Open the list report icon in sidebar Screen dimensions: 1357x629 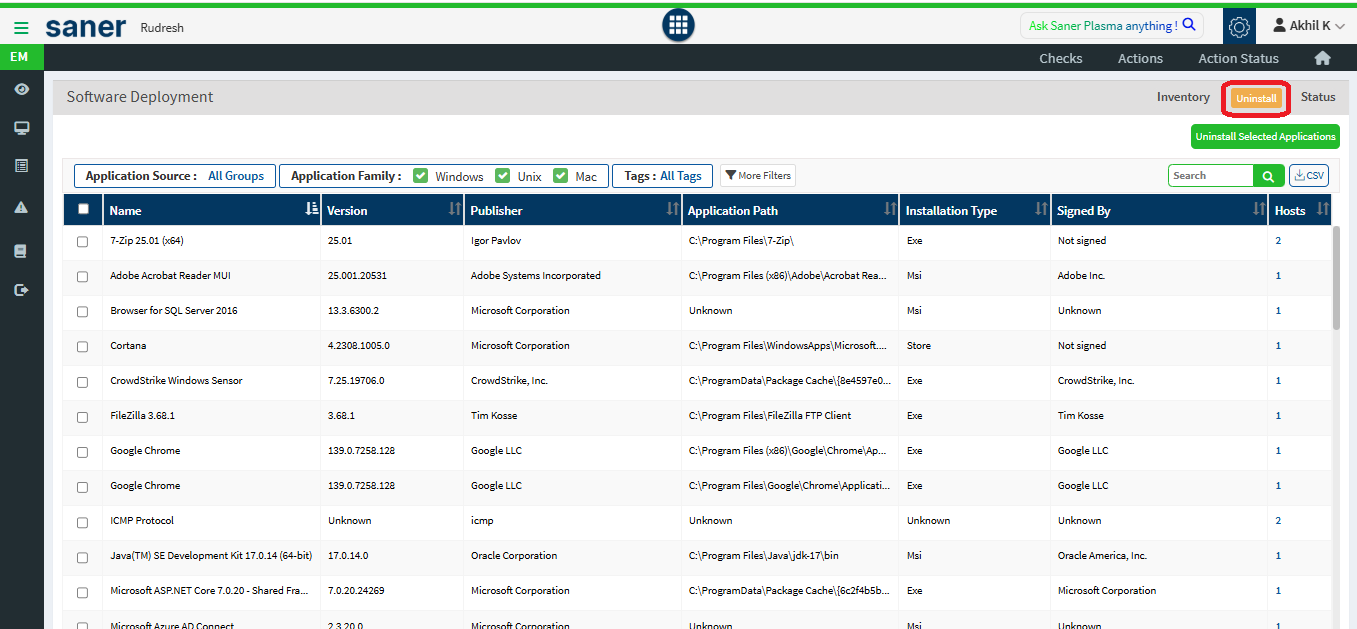pyautogui.click(x=21, y=166)
